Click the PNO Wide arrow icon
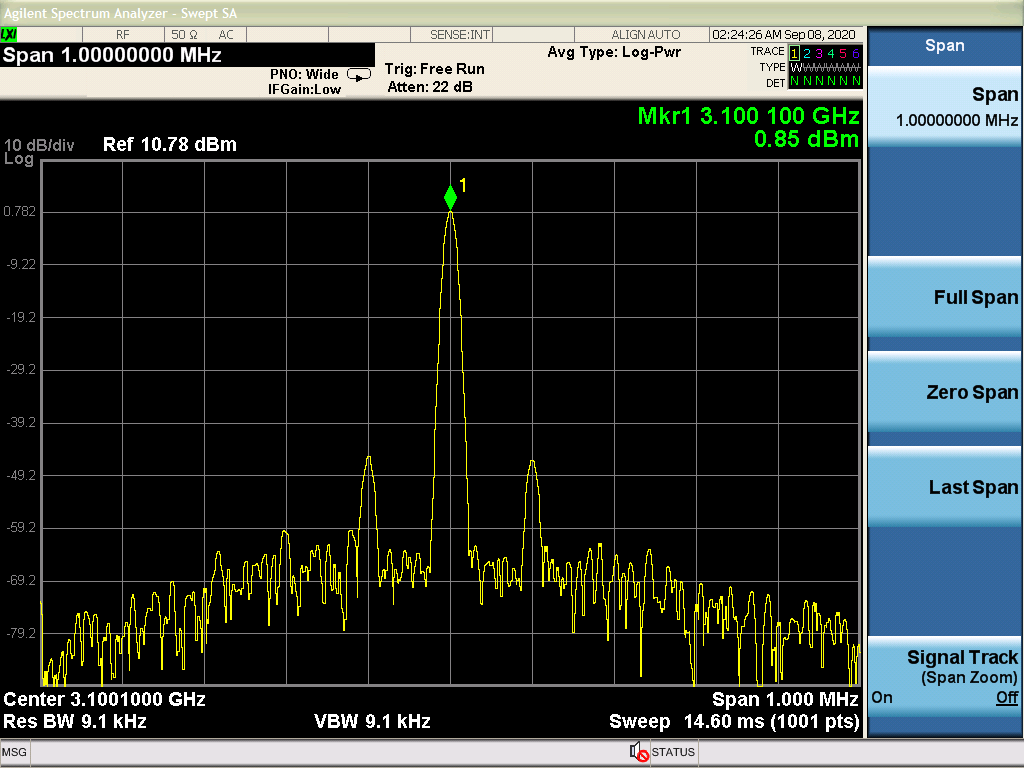The height and width of the screenshot is (768, 1024). pyautogui.click(x=359, y=75)
